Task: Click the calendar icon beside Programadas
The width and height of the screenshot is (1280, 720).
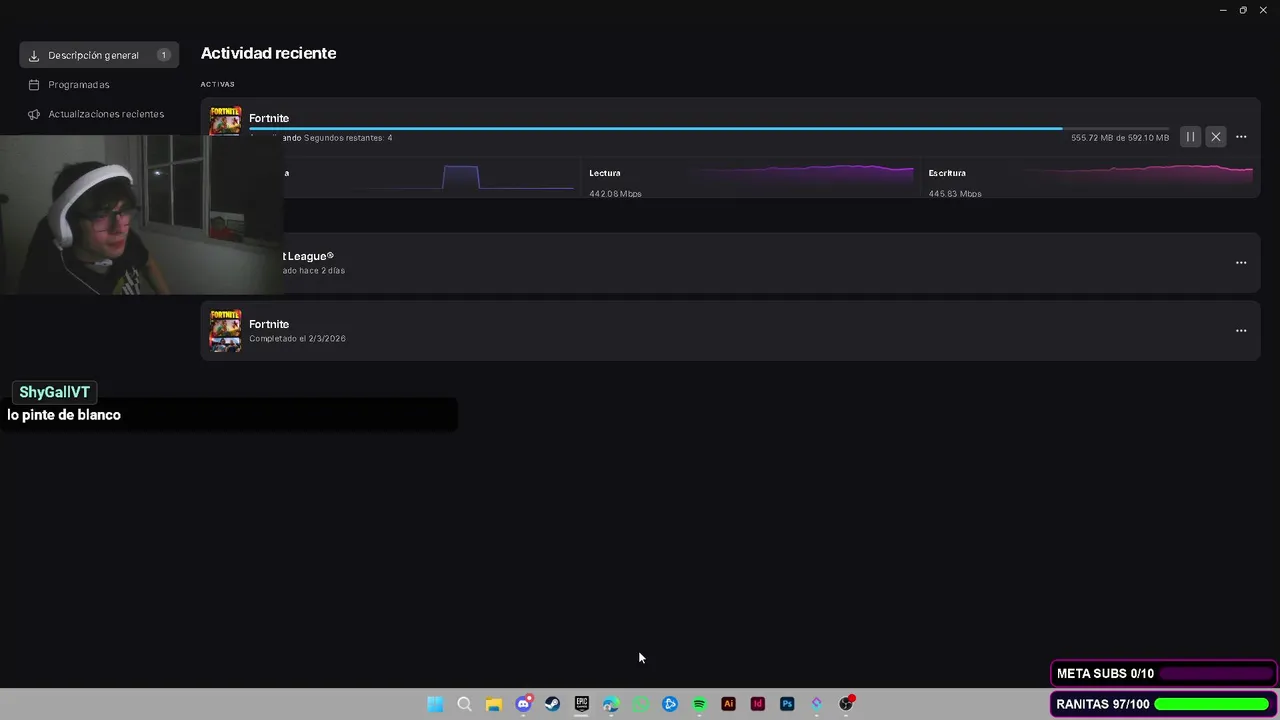Action: 34,85
